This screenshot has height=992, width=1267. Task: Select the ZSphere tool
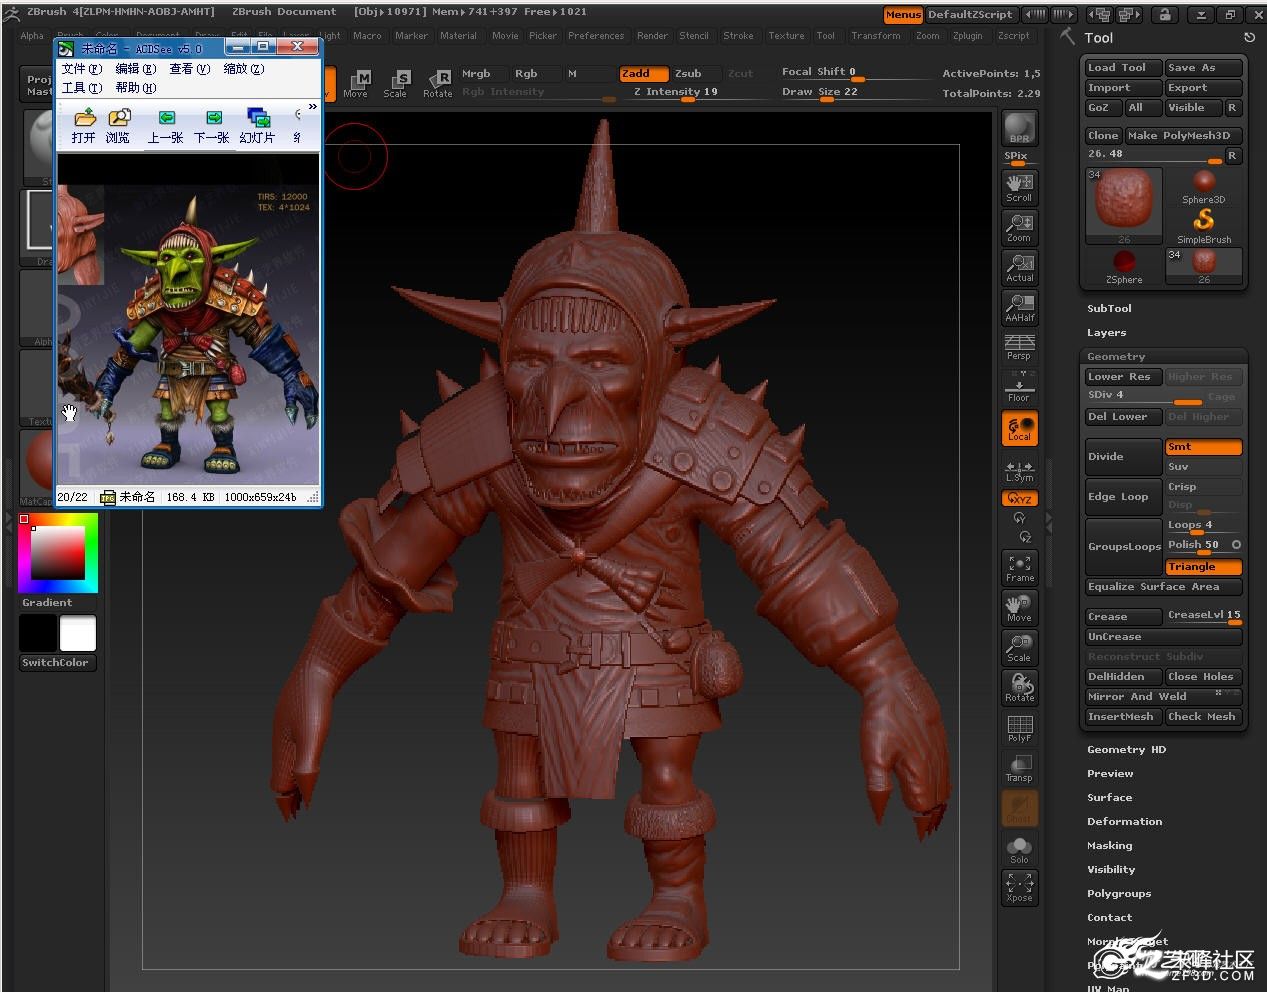pos(1124,266)
